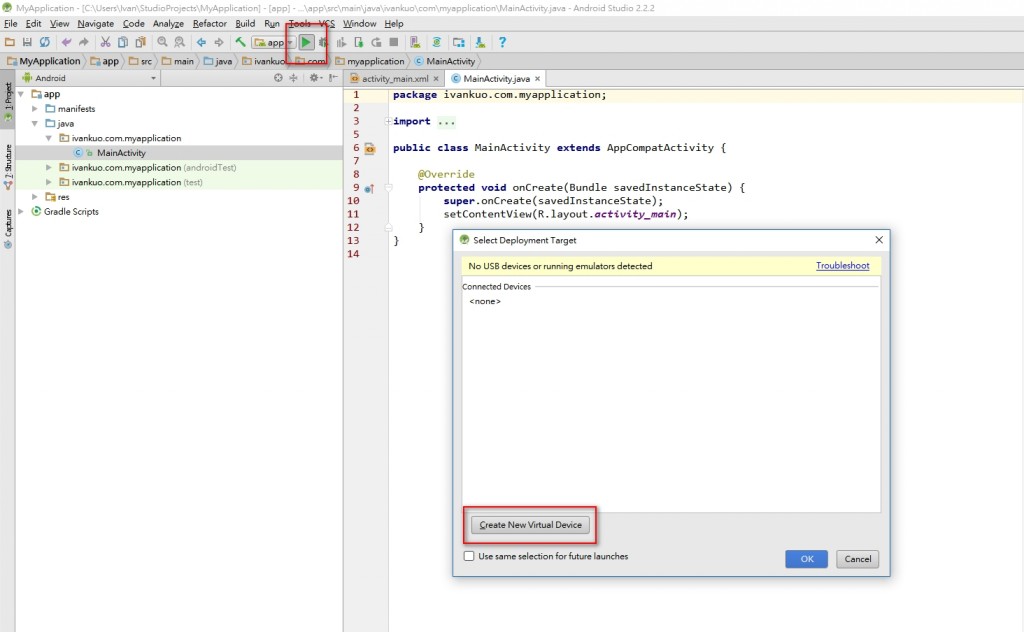This screenshot has height=632, width=1024.
Task: Select the MainActivity.java editor tab
Action: pyautogui.click(x=496, y=78)
